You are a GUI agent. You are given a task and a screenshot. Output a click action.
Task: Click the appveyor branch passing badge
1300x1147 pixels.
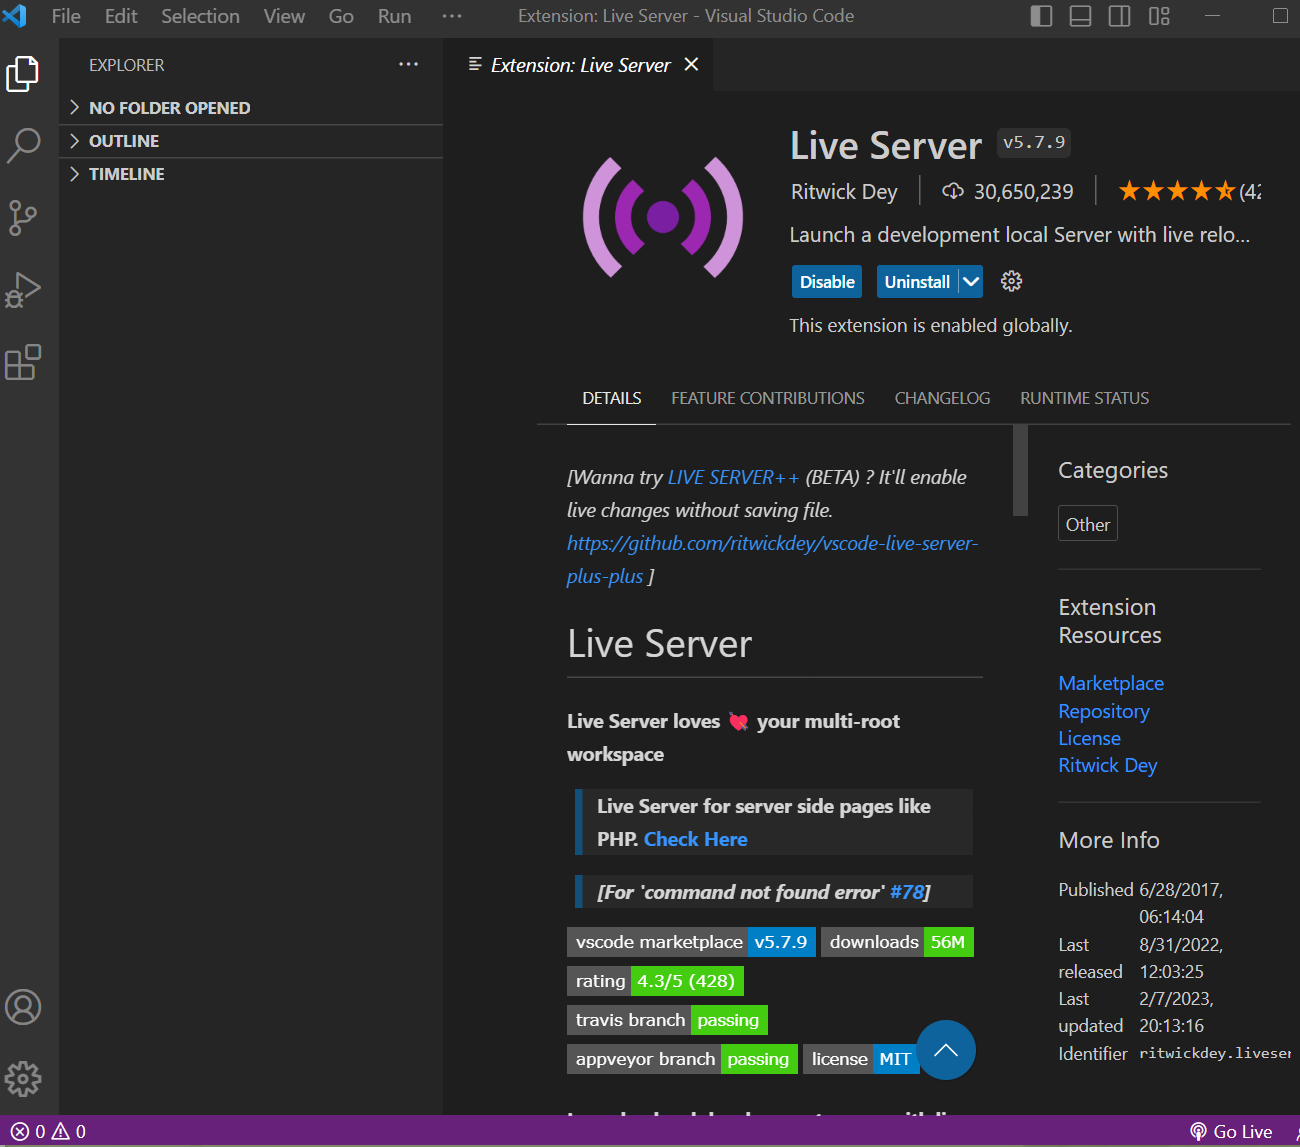pos(682,1059)
